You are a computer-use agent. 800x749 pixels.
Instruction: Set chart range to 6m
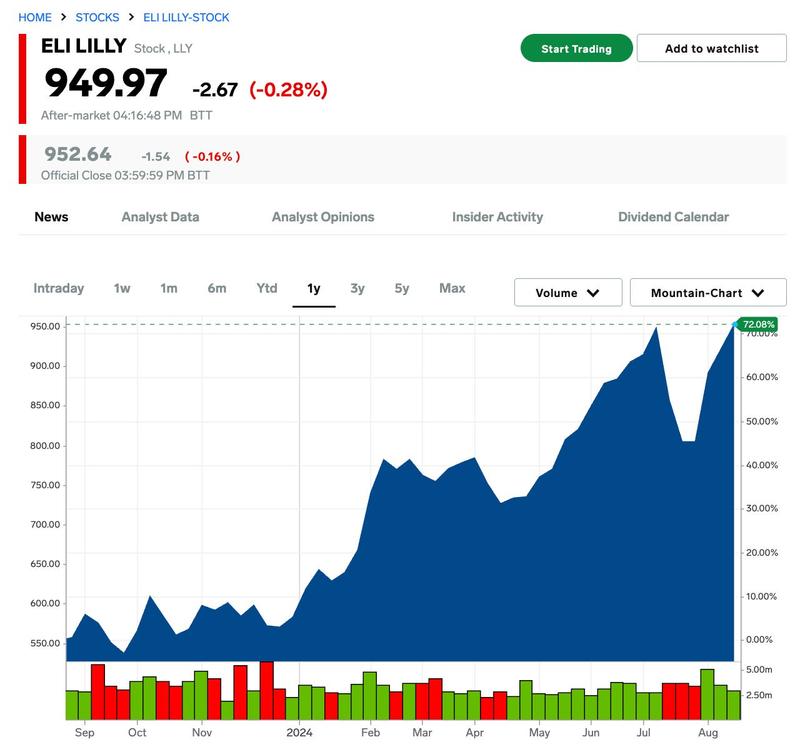click(217, 288)
